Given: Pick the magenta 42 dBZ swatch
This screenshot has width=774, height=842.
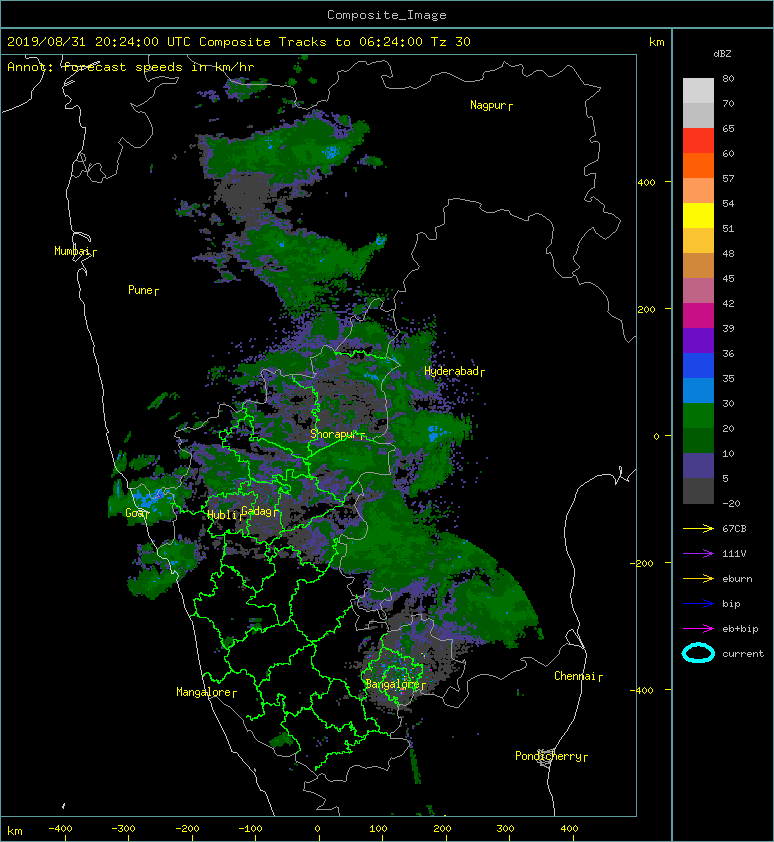Looking at the screenshot, I should click(x=698, y=315).
